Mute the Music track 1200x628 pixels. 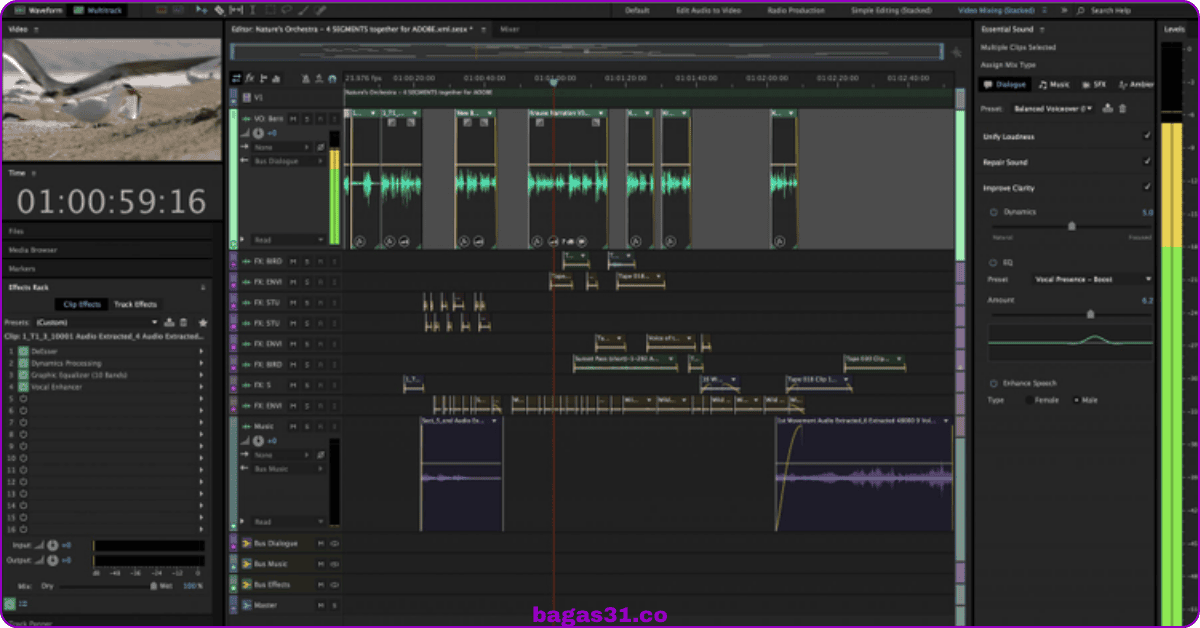tap(294, 426)
